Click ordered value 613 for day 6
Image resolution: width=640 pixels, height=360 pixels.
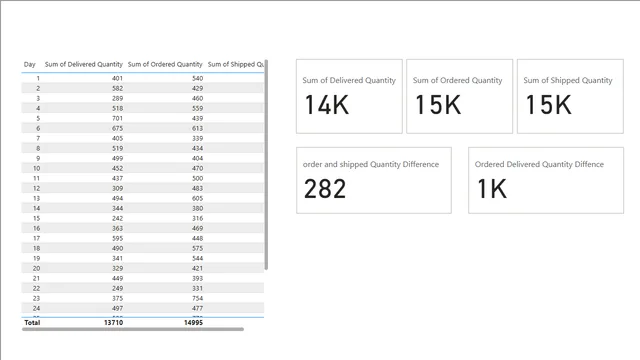198,128
